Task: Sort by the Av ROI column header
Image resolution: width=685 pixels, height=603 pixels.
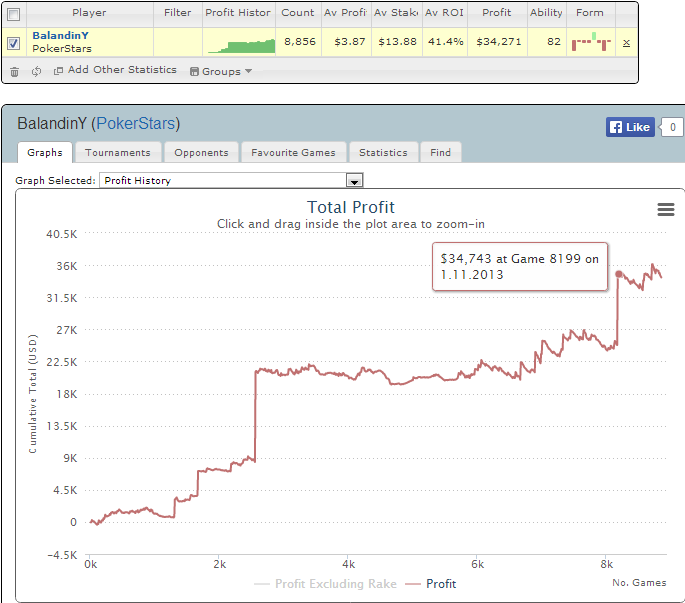Action: tap(445, 13)
